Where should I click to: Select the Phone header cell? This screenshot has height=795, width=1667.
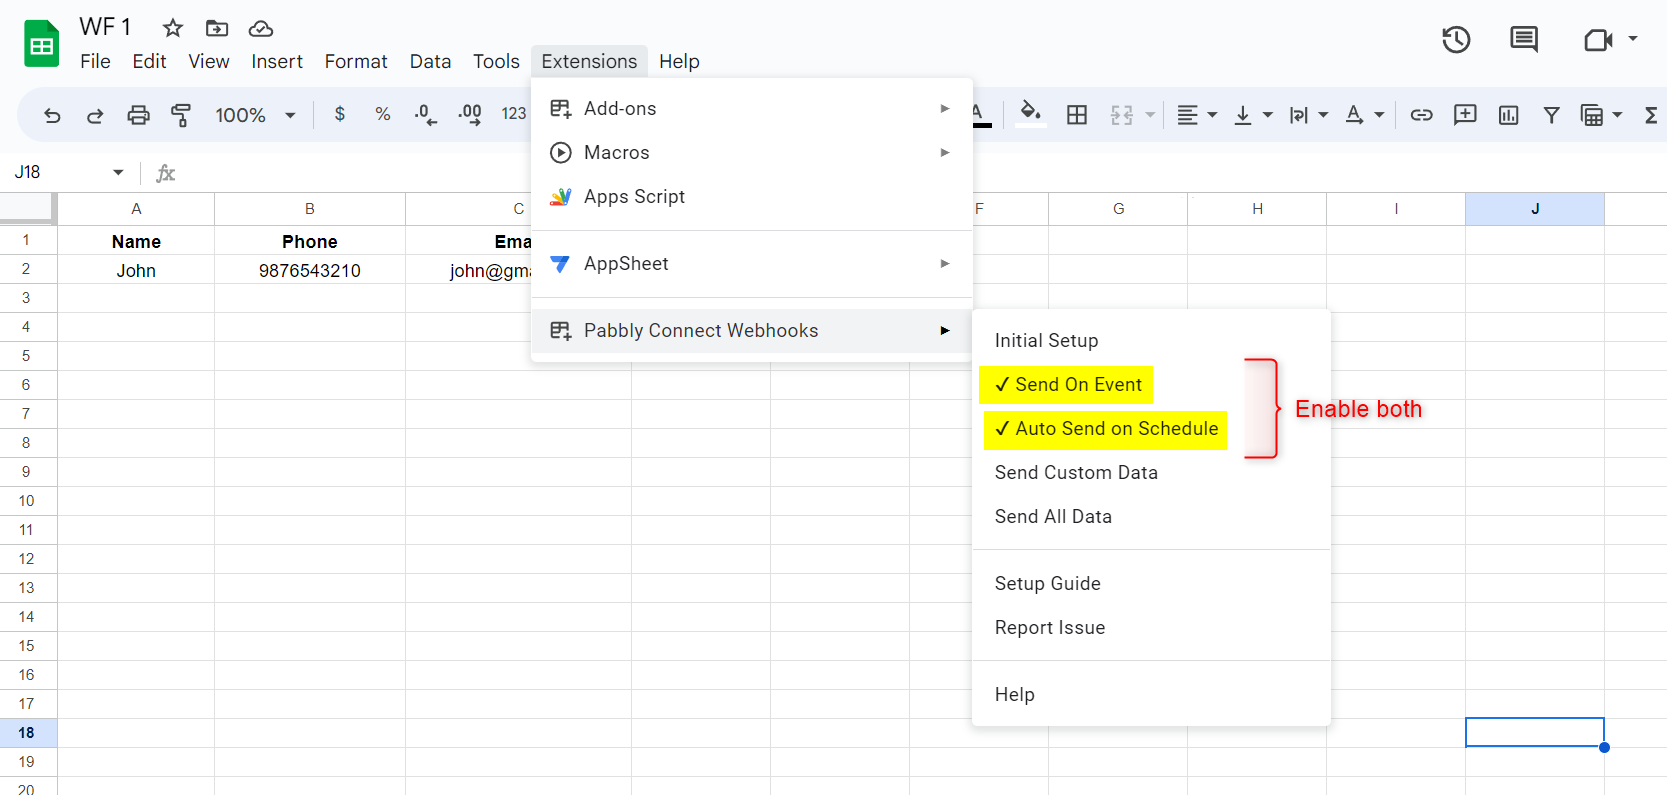coord(310,241)
